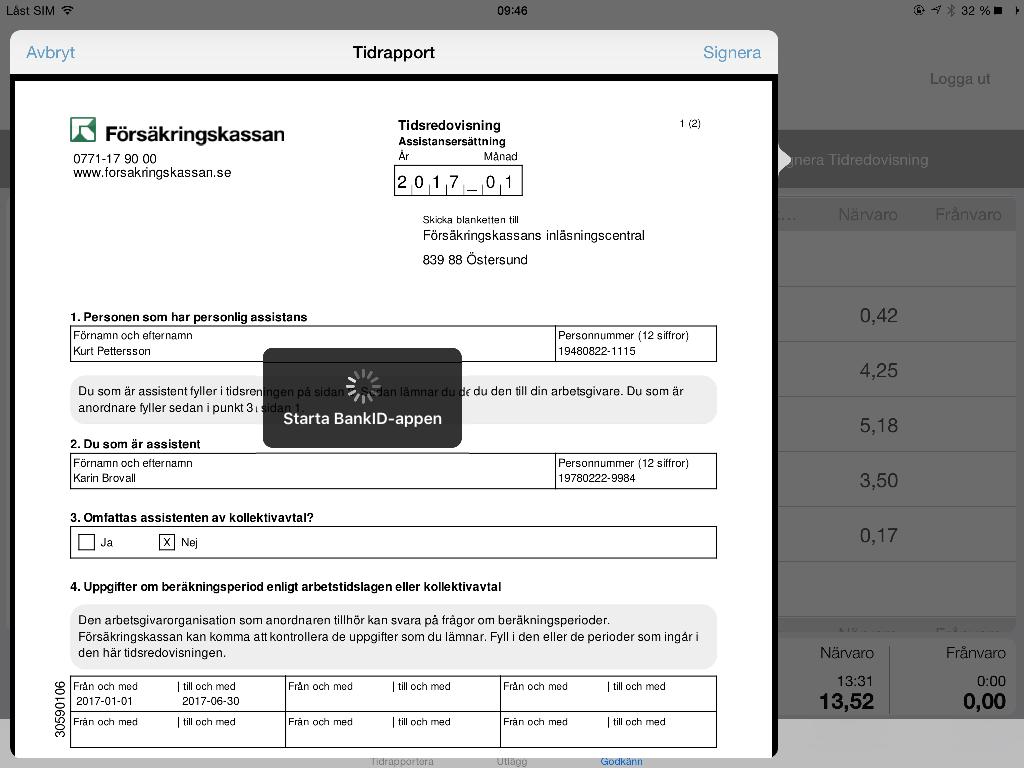The width and height of the screenshot is (1024, 768).
Task: Toggle the Nej checkbox for kollektivavtal
Action: [167, 542]
